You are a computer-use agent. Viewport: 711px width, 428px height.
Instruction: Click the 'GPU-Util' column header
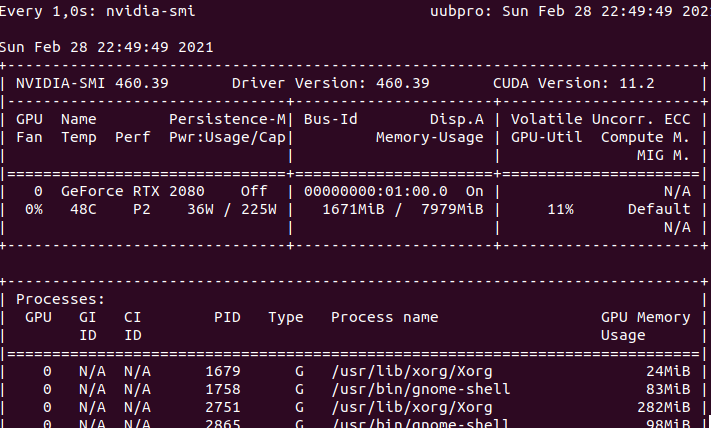point(546,137)
